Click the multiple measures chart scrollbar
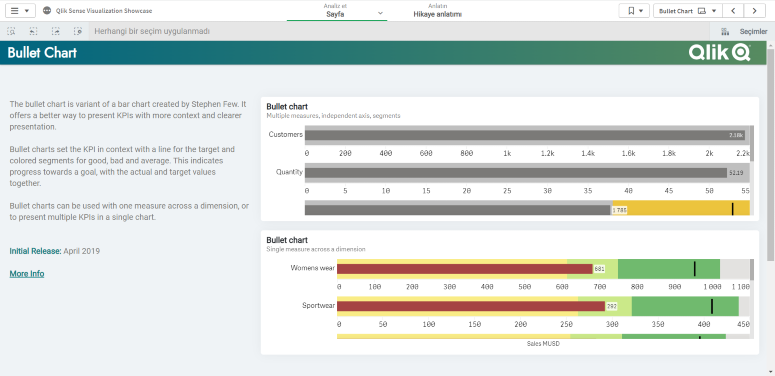Viewport: 775px width, 376px height. coord(752,143)
